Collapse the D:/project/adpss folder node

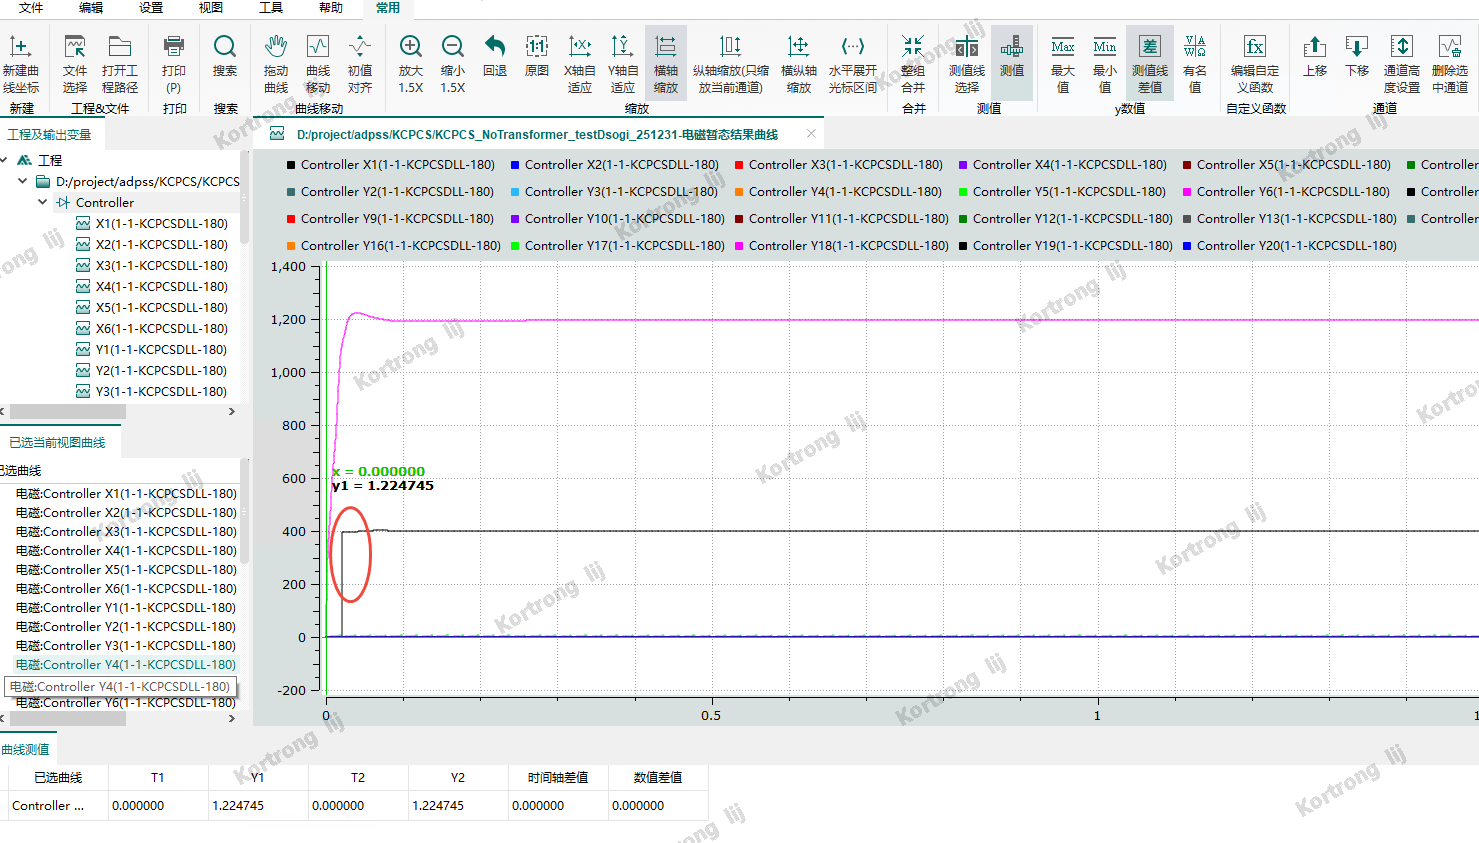23,181
